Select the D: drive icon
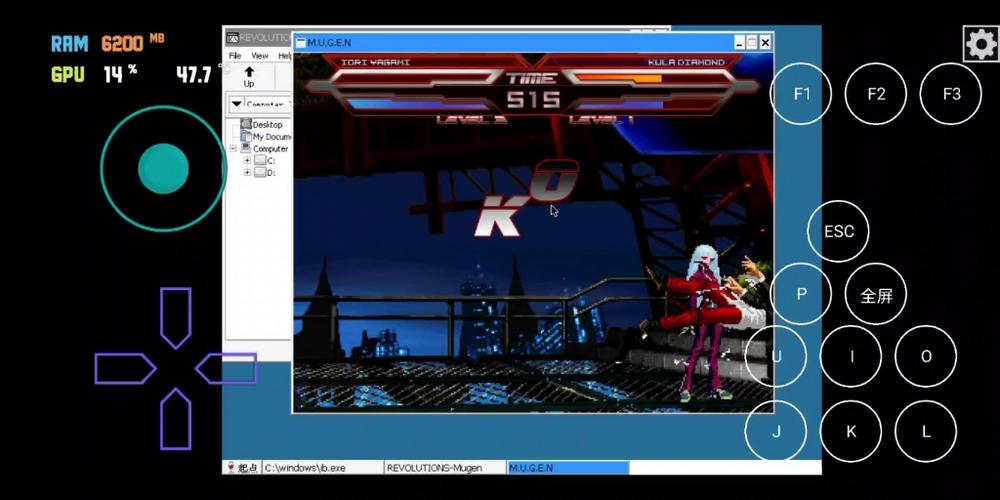Viewport: 1000px width, 500px height. [260, 173]
